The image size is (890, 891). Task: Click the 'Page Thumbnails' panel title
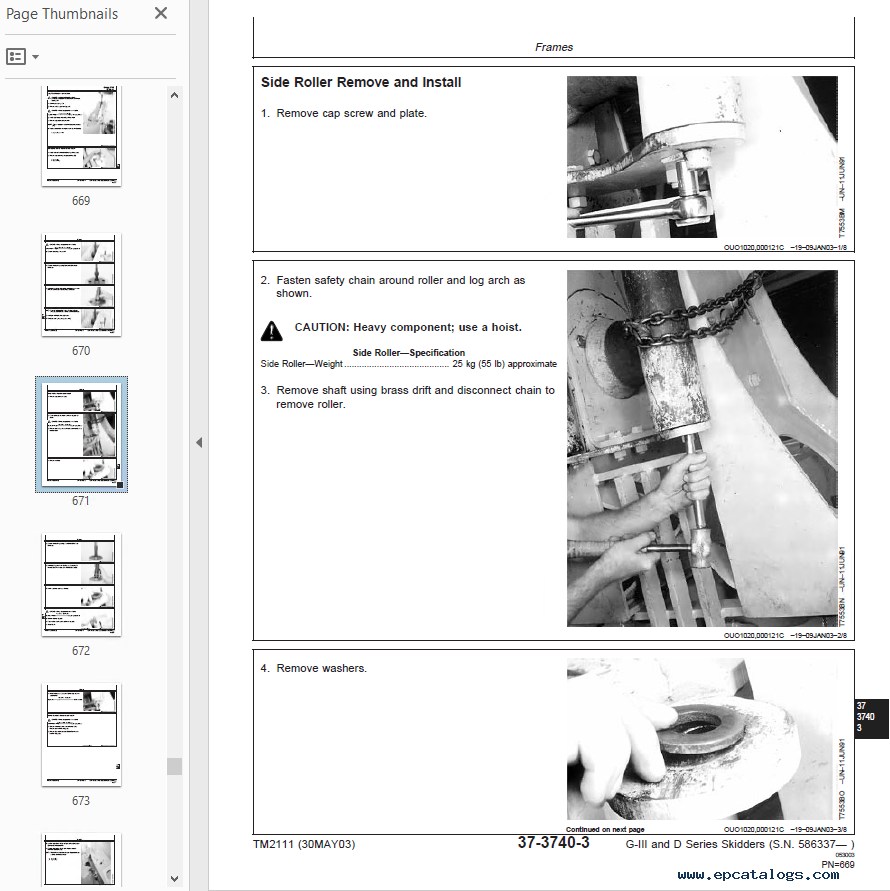coord(62,14)
